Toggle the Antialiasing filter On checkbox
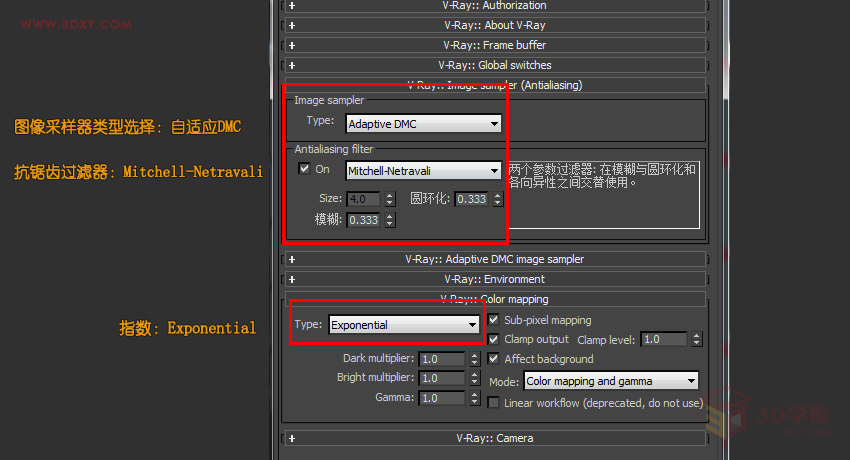This screenshot has height=460, width=850. (304, 169)
